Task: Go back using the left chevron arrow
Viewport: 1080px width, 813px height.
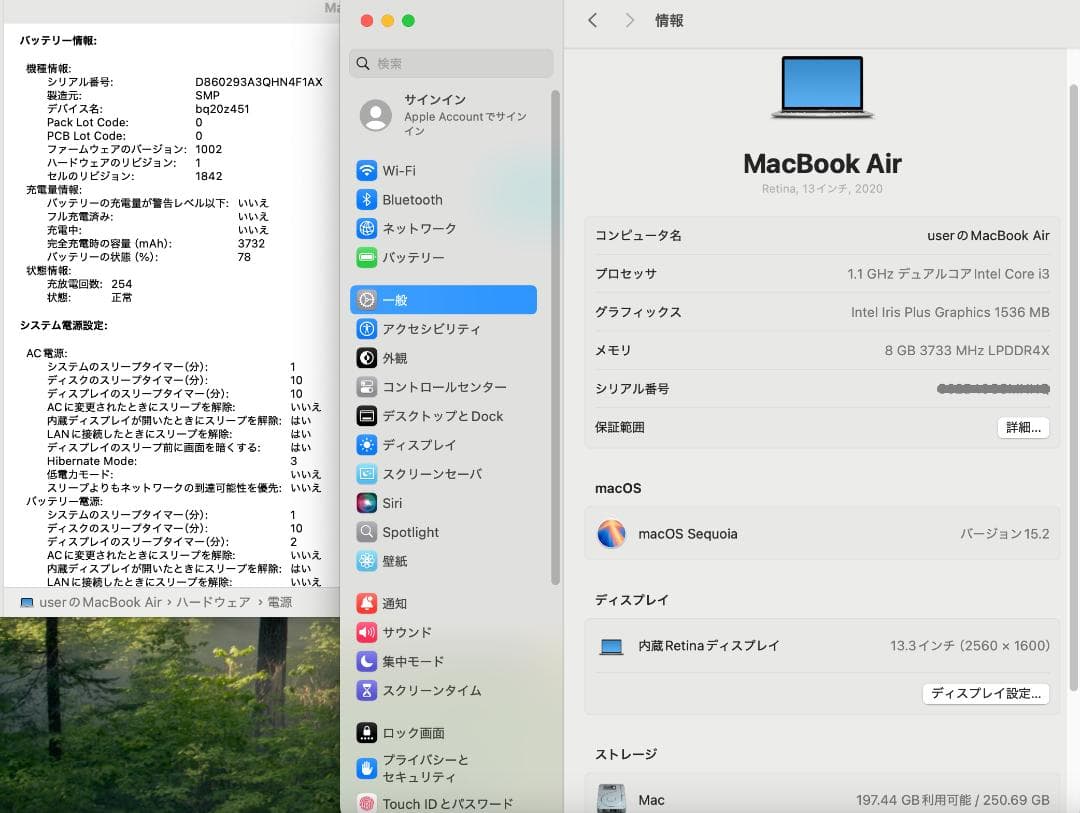Action: click(x=592, y=20)
